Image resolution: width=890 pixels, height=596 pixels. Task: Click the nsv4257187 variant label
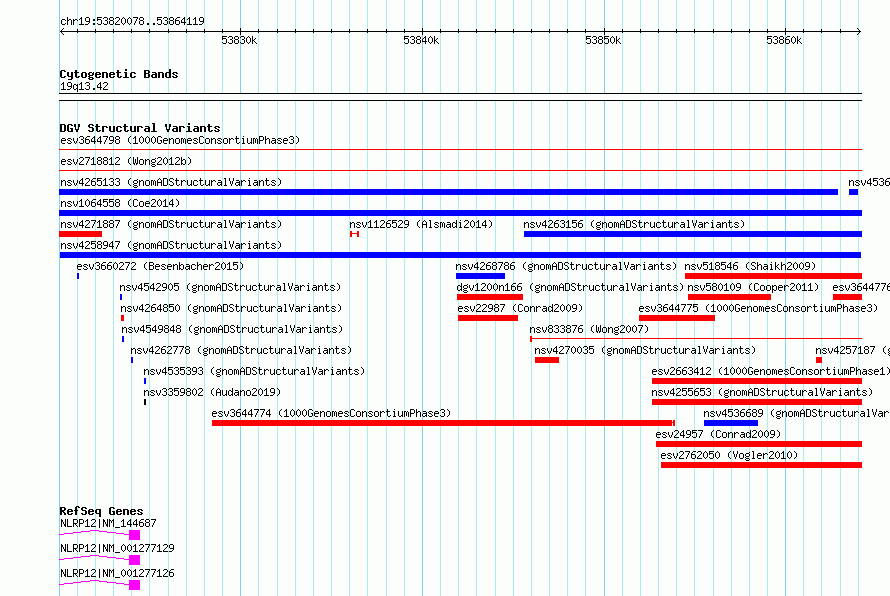tap(853, 350)
